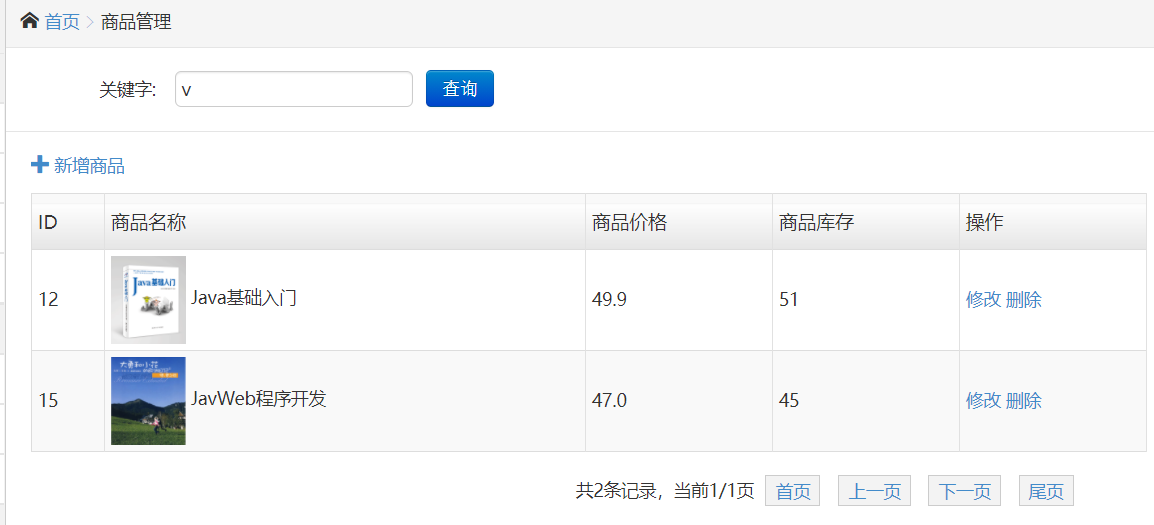The image size is (1154, 525).
Task: Select the product name Java基础入门
Action: (x=244, y=298)
